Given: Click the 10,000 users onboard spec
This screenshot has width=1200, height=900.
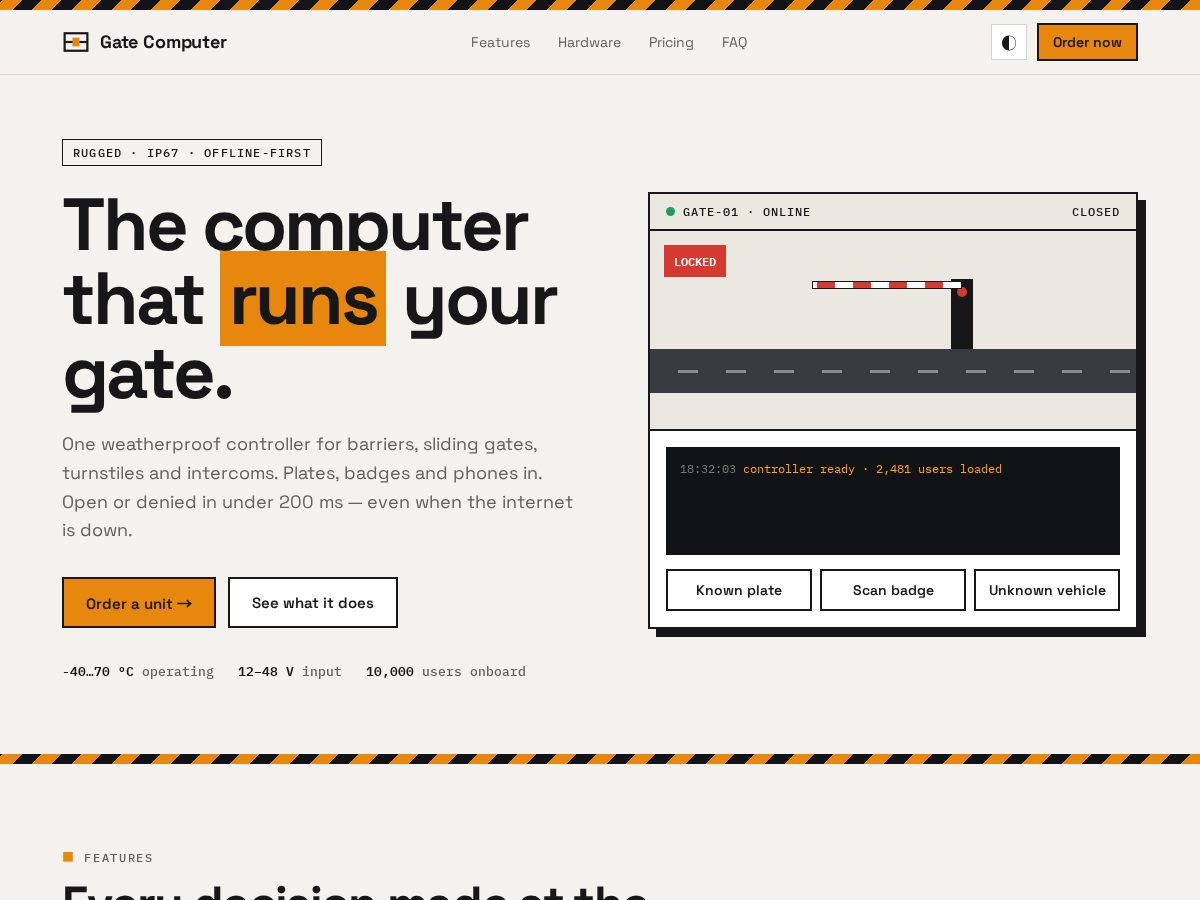Looking at the screenshot, I should (x=446, y=671).
